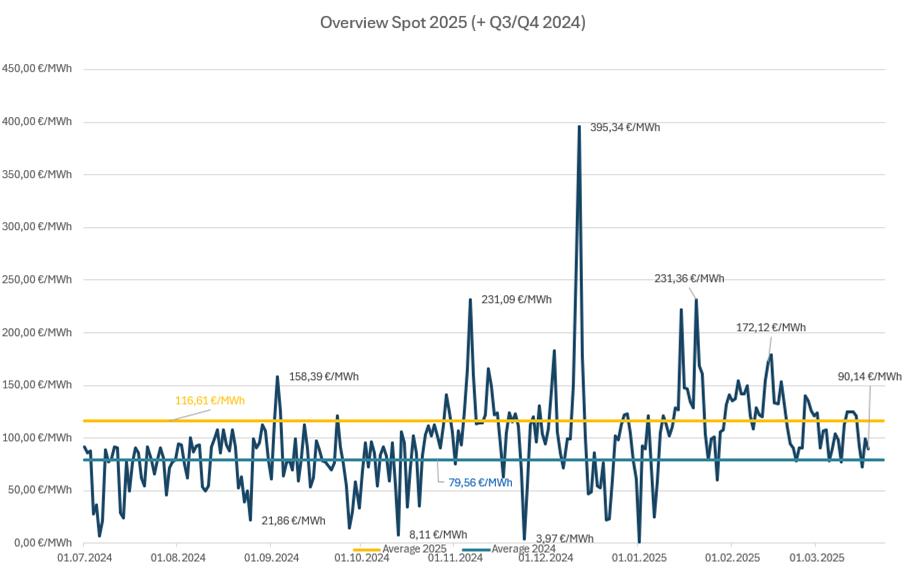
Task: Click the highest spike of the spot price line
Action: (x=579, y=128)
